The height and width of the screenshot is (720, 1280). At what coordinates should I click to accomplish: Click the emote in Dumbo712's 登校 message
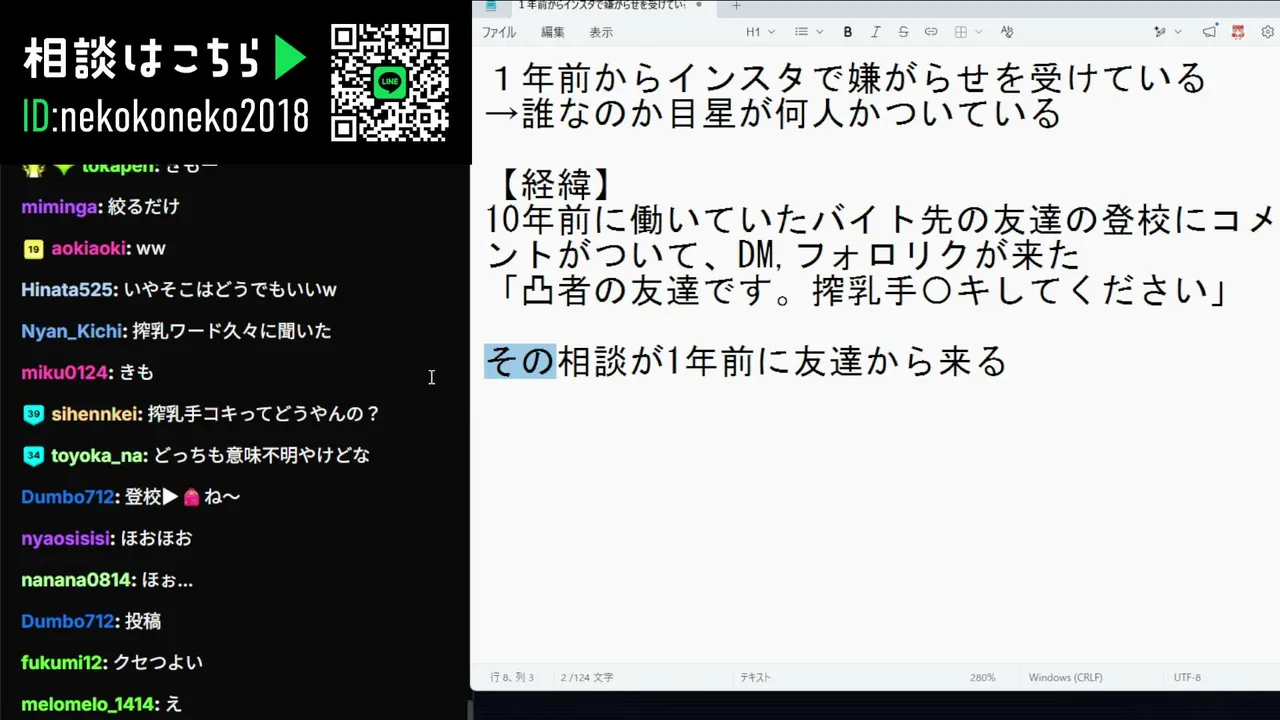[x=192, y=497]
